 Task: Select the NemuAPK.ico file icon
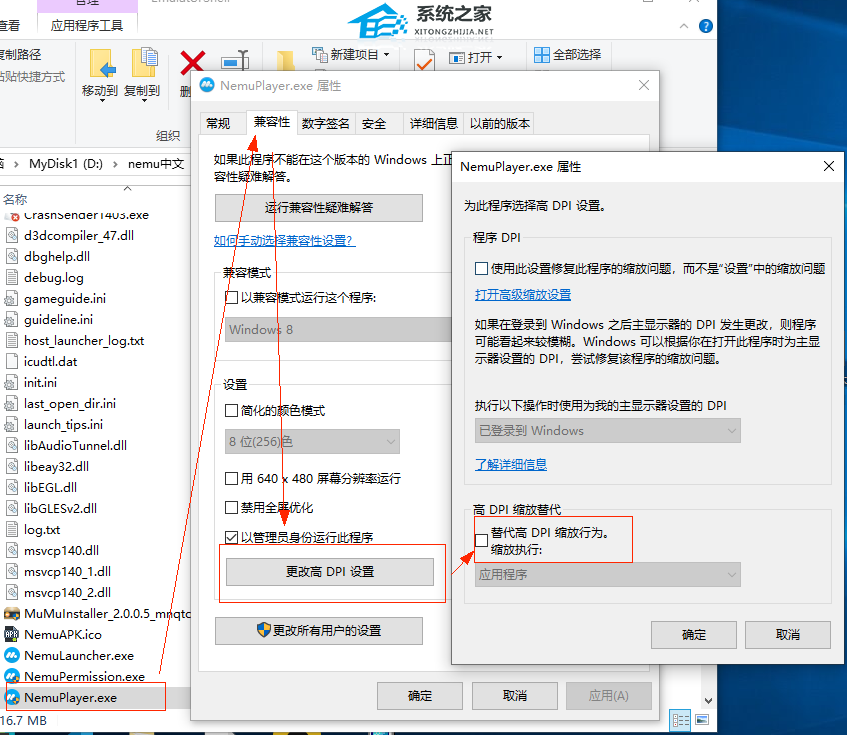[x=11, y=634]
